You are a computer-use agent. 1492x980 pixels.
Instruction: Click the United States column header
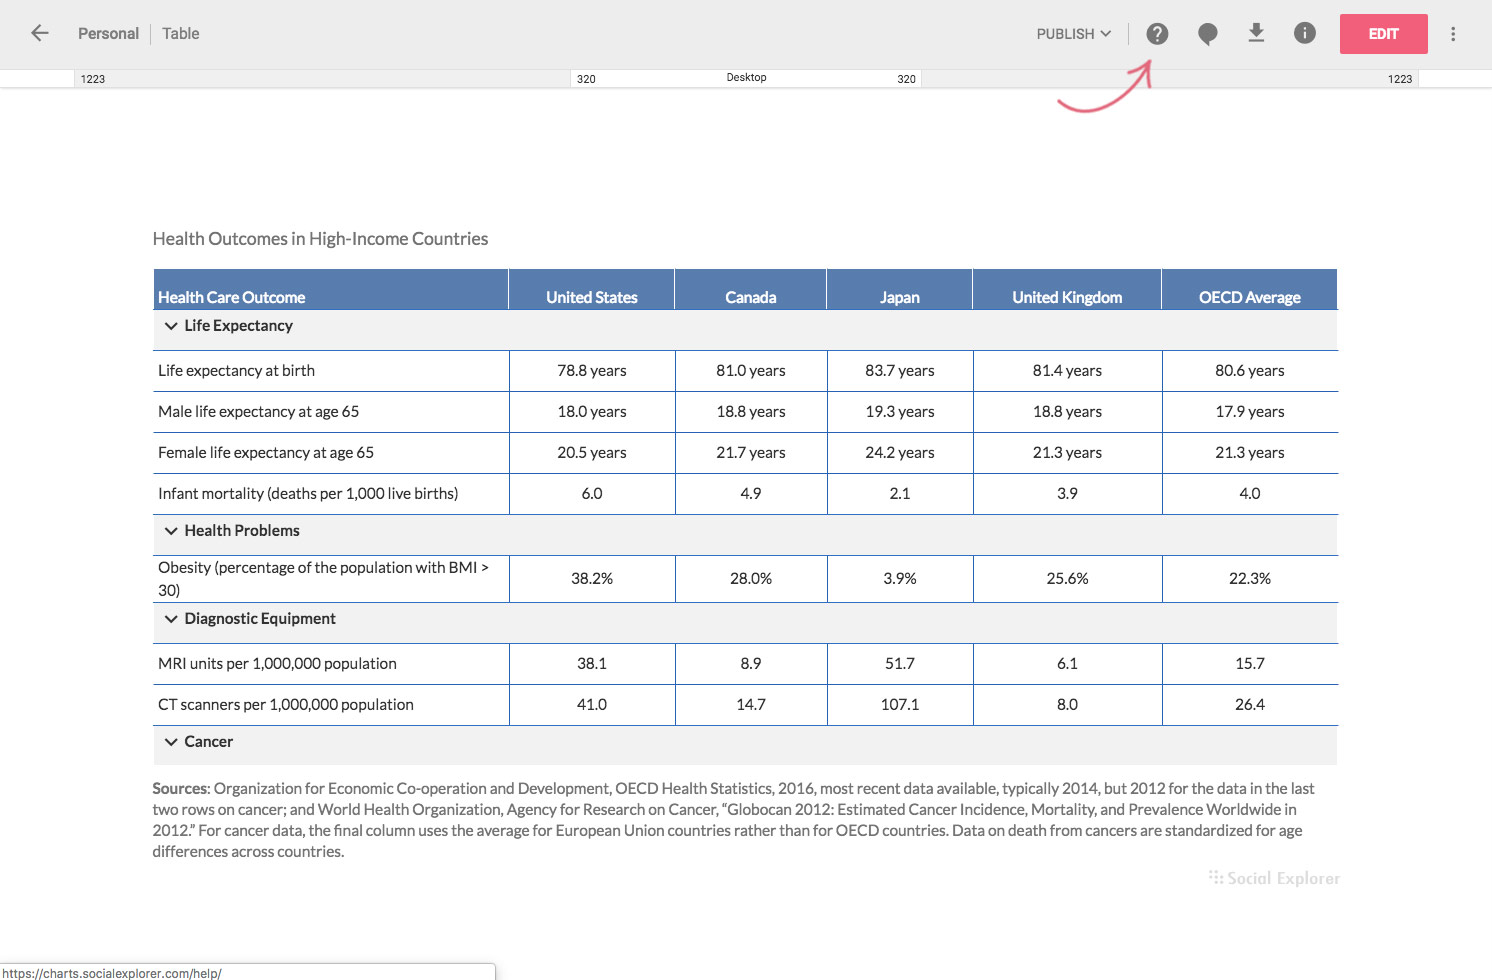pyautogui.click(x=591, y=297)
